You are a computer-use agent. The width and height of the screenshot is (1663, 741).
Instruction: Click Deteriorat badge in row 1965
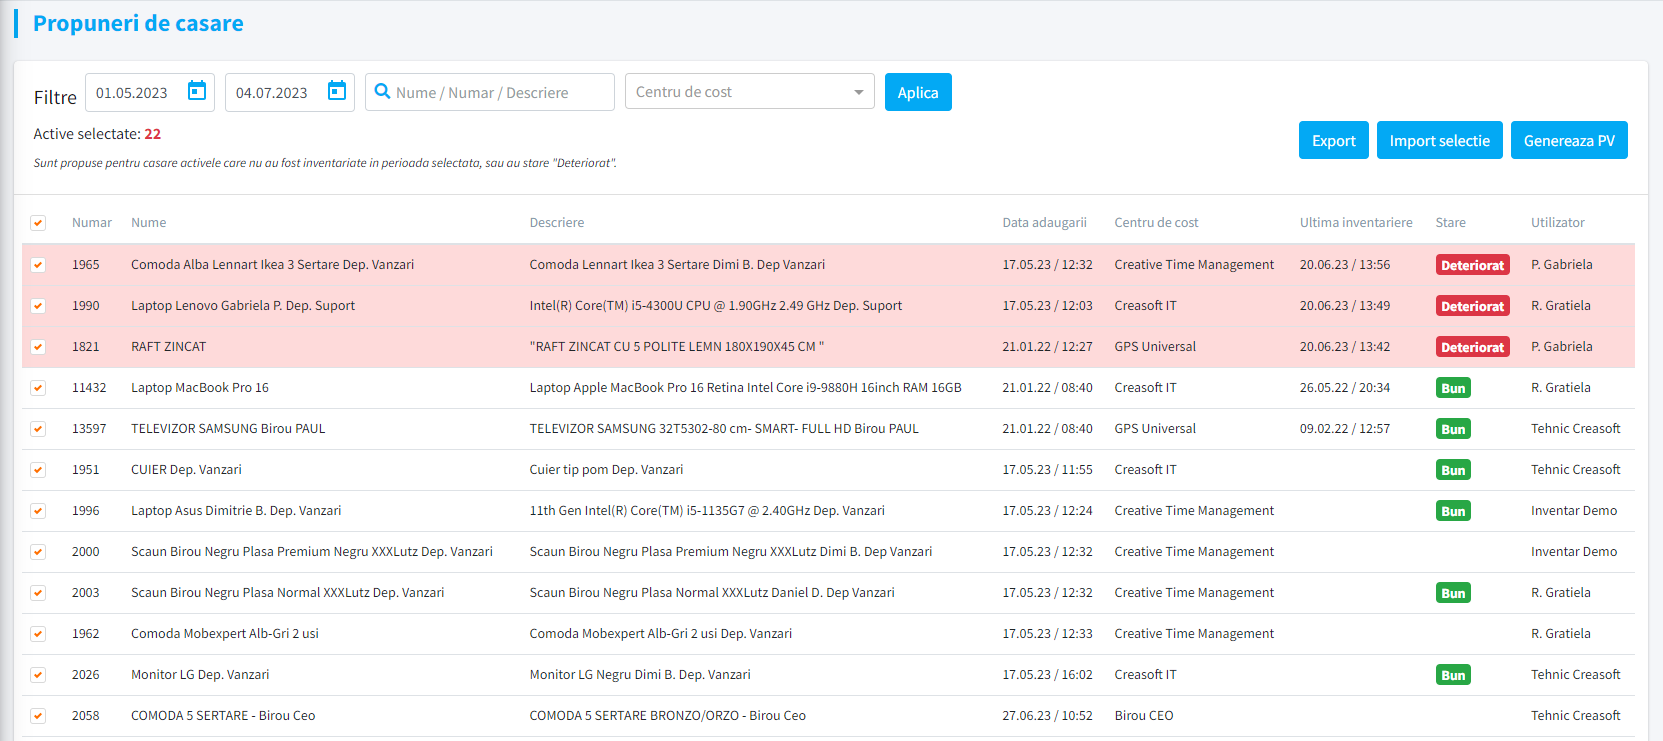[x=1473, y=265]
